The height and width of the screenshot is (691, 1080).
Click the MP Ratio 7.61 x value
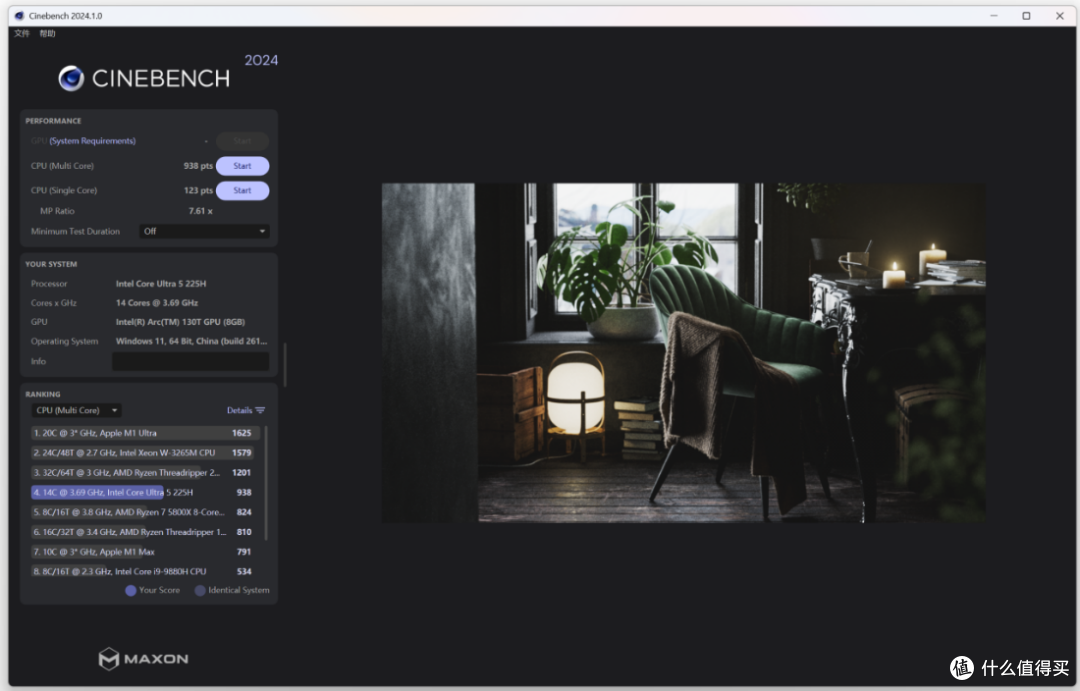(200, 212)
